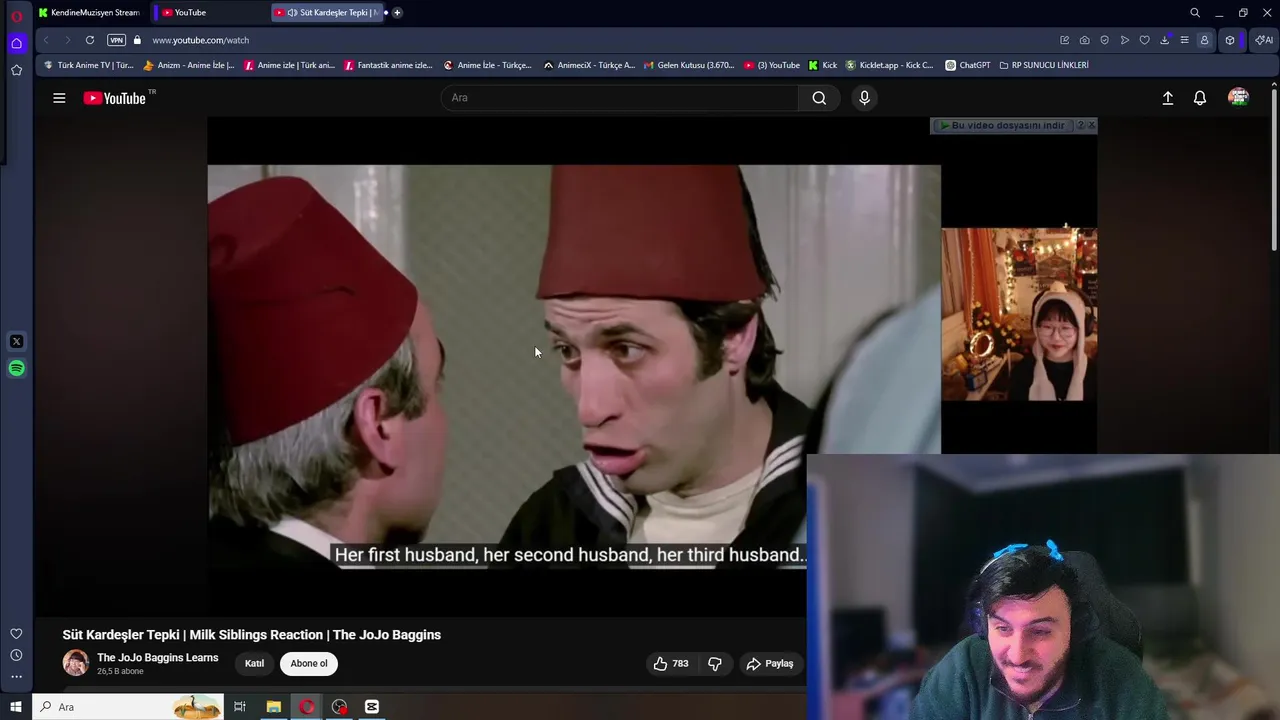
Task: Open The JoJo Baggins channel avatar
Action: [x=75, y=663]
